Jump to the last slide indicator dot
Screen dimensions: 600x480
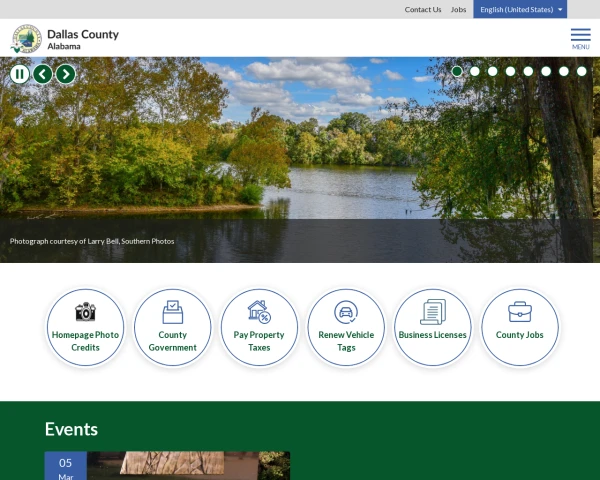tap(582, 71)
